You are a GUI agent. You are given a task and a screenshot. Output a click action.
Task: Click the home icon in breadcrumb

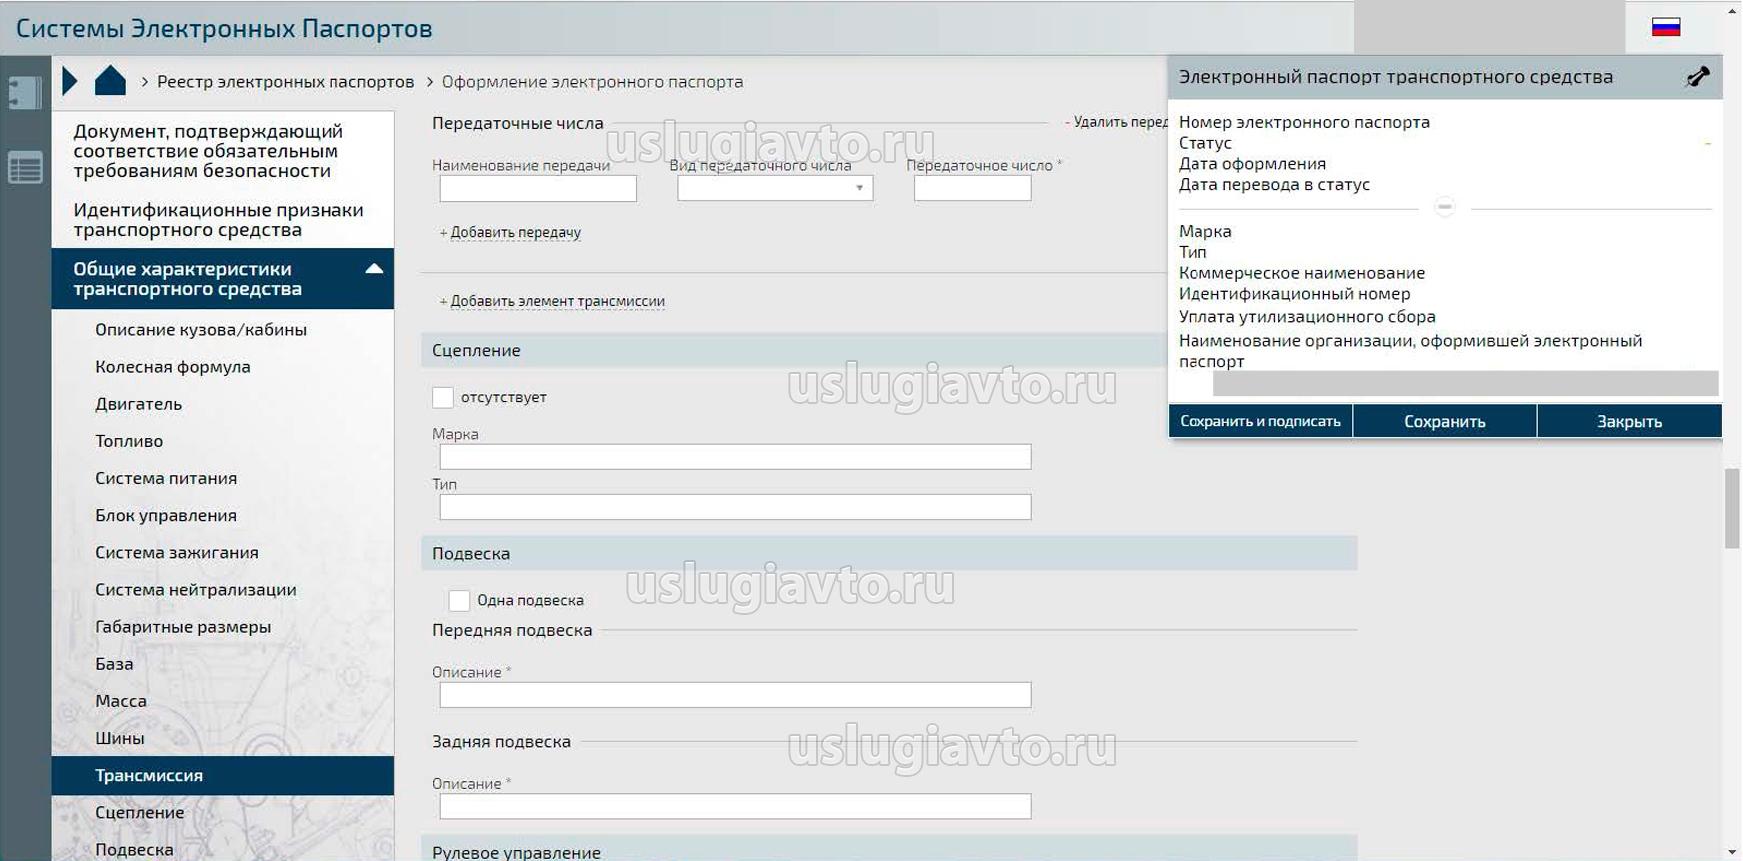click(110, 81)
